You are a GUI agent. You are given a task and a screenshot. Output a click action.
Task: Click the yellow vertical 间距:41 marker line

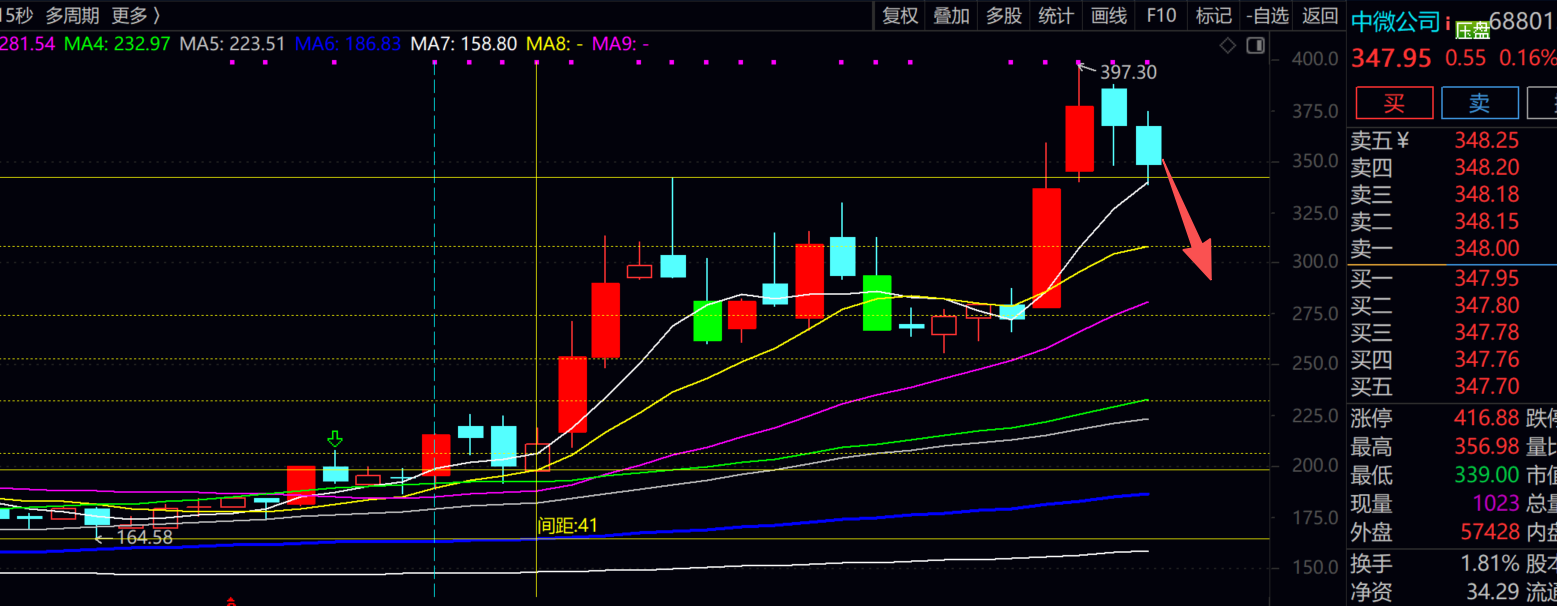(x=537, y=300)
